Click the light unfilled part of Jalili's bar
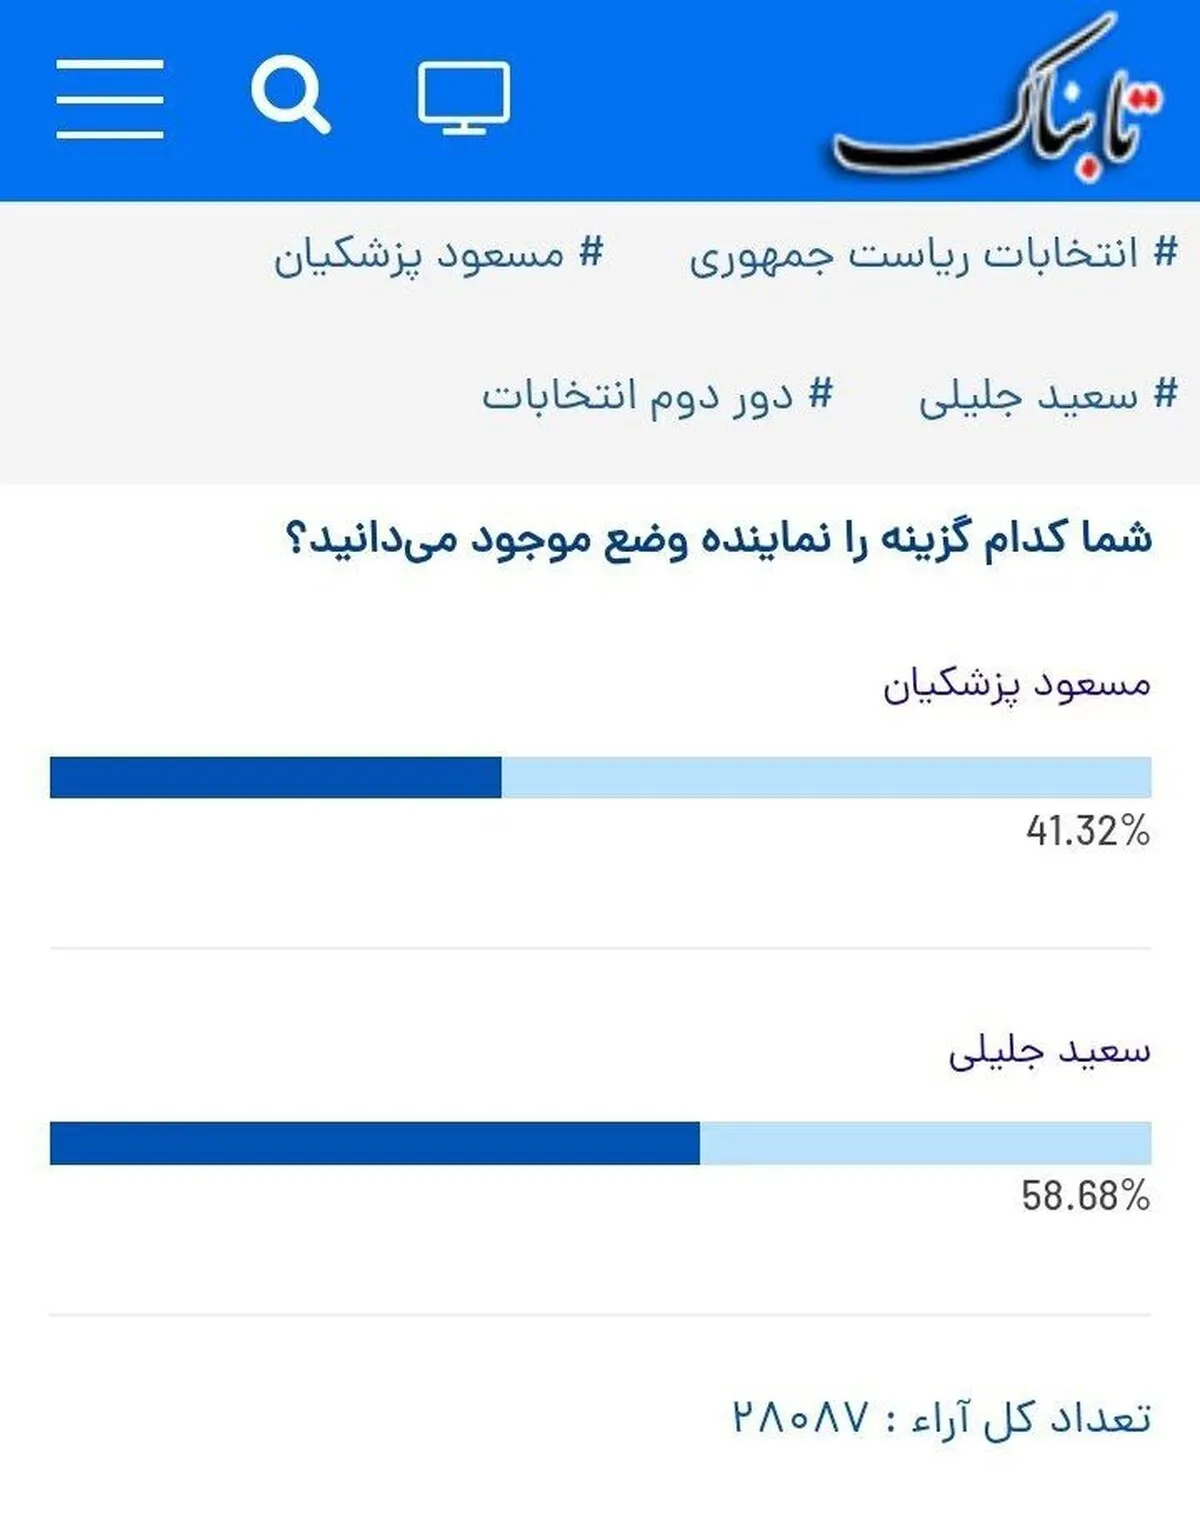This screenshot has width=1200, height=1525. (x=926, y=1143)
